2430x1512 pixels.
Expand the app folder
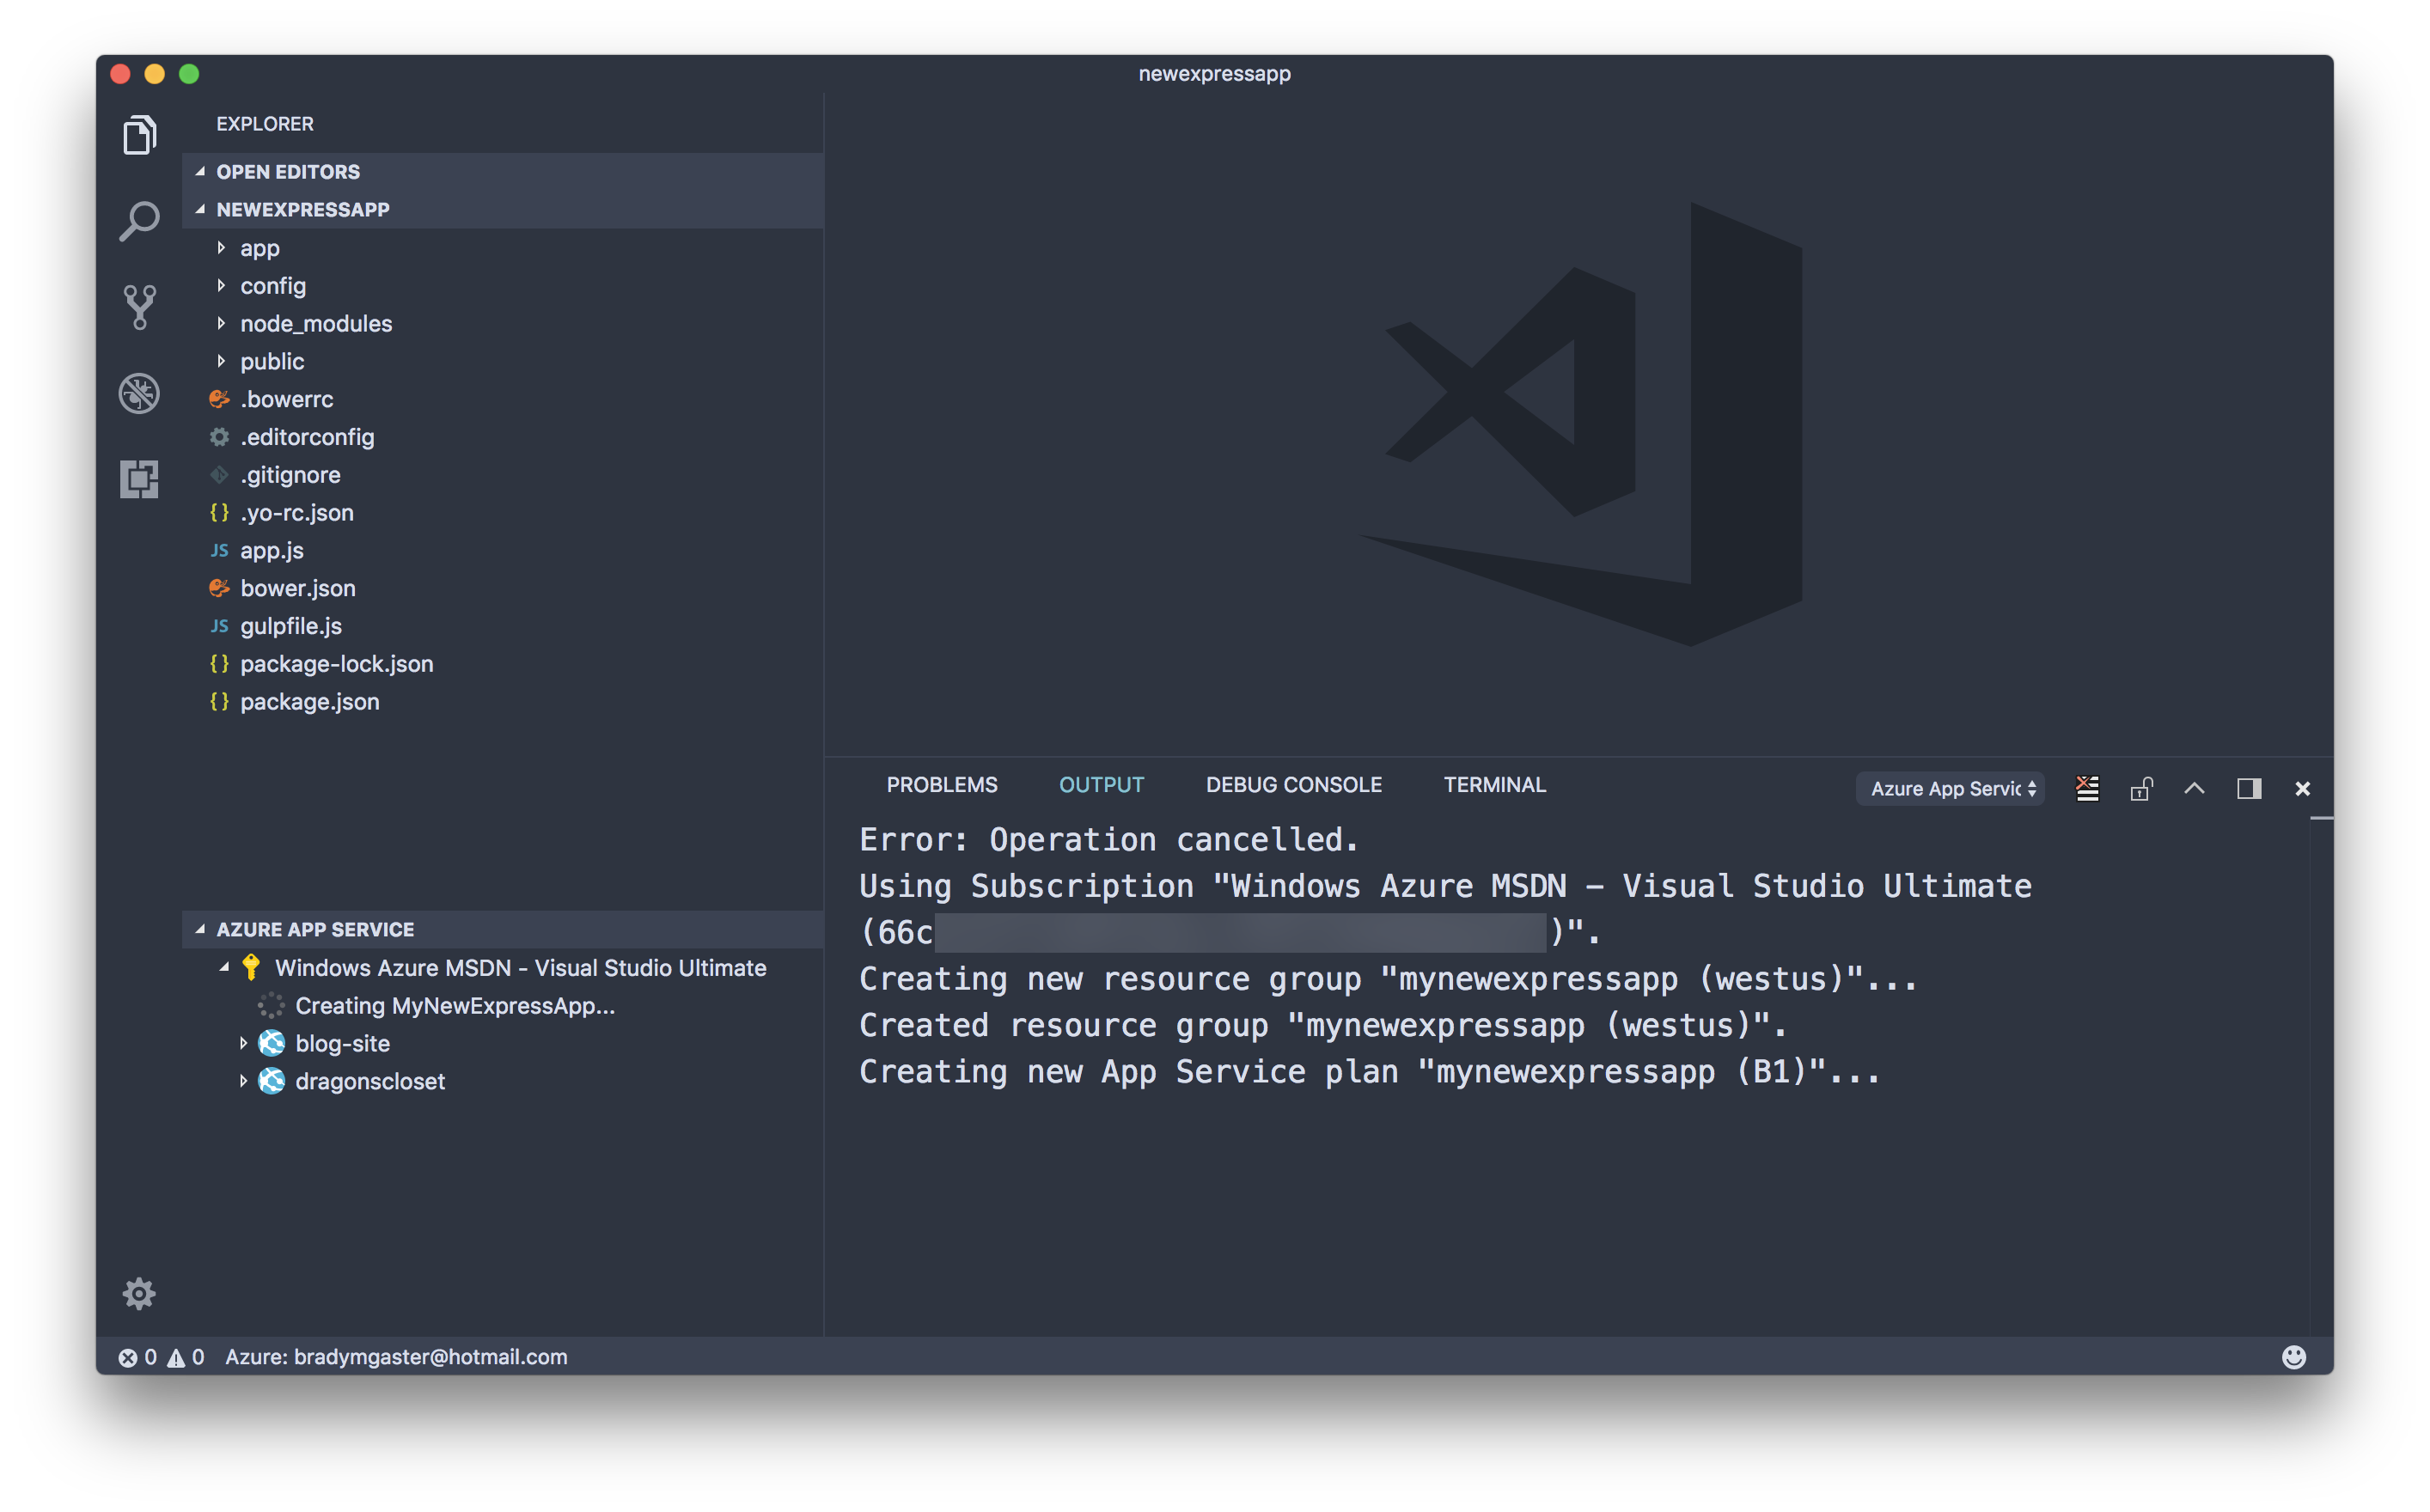click(221, 248)
